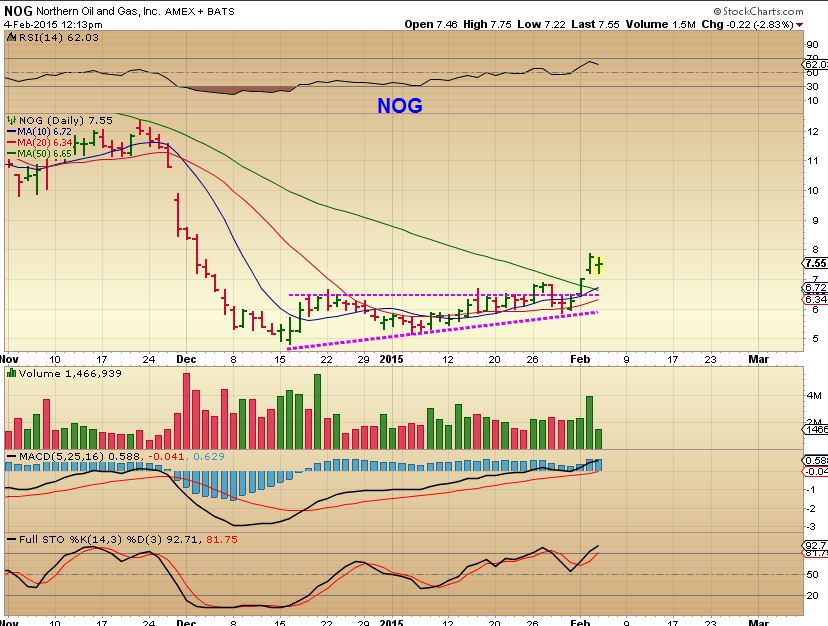828x626 pixels.
Task: Click the -3 level on the MACD axis
Action: [811, 527]
